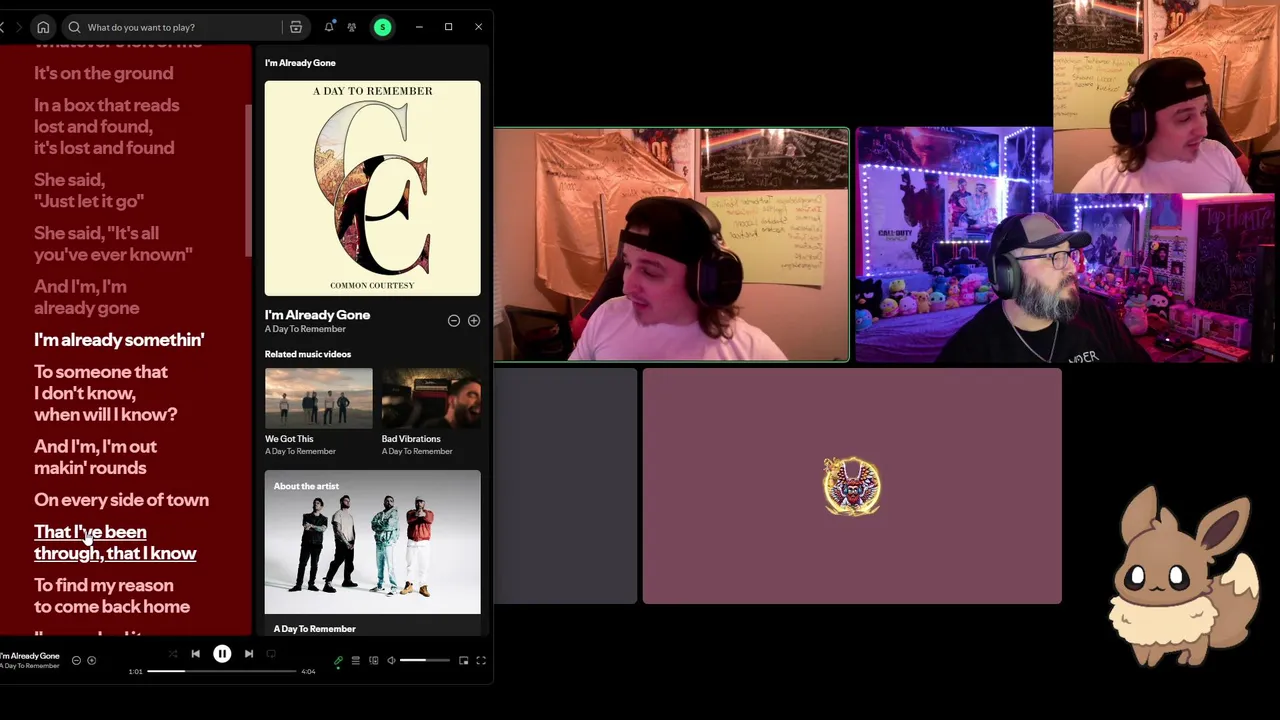Open the miniplayer icon
Viewport: 1280px width, 720px height.
coord(463,660)
